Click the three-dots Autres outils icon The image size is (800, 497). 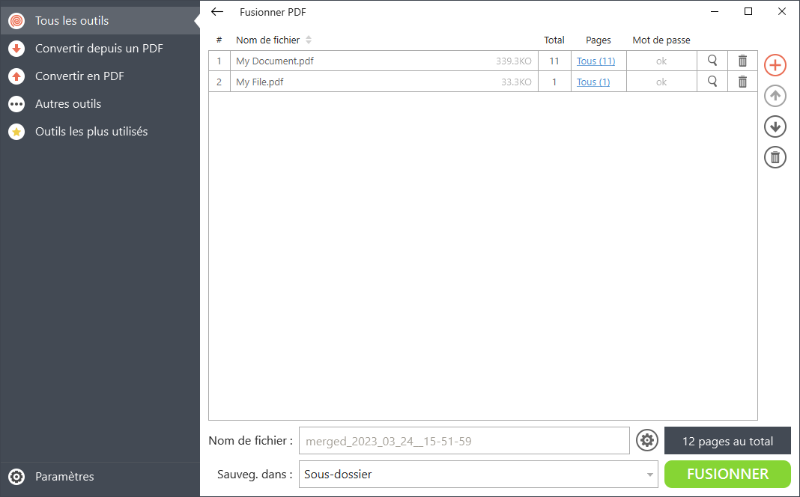(x=16, y=104)
